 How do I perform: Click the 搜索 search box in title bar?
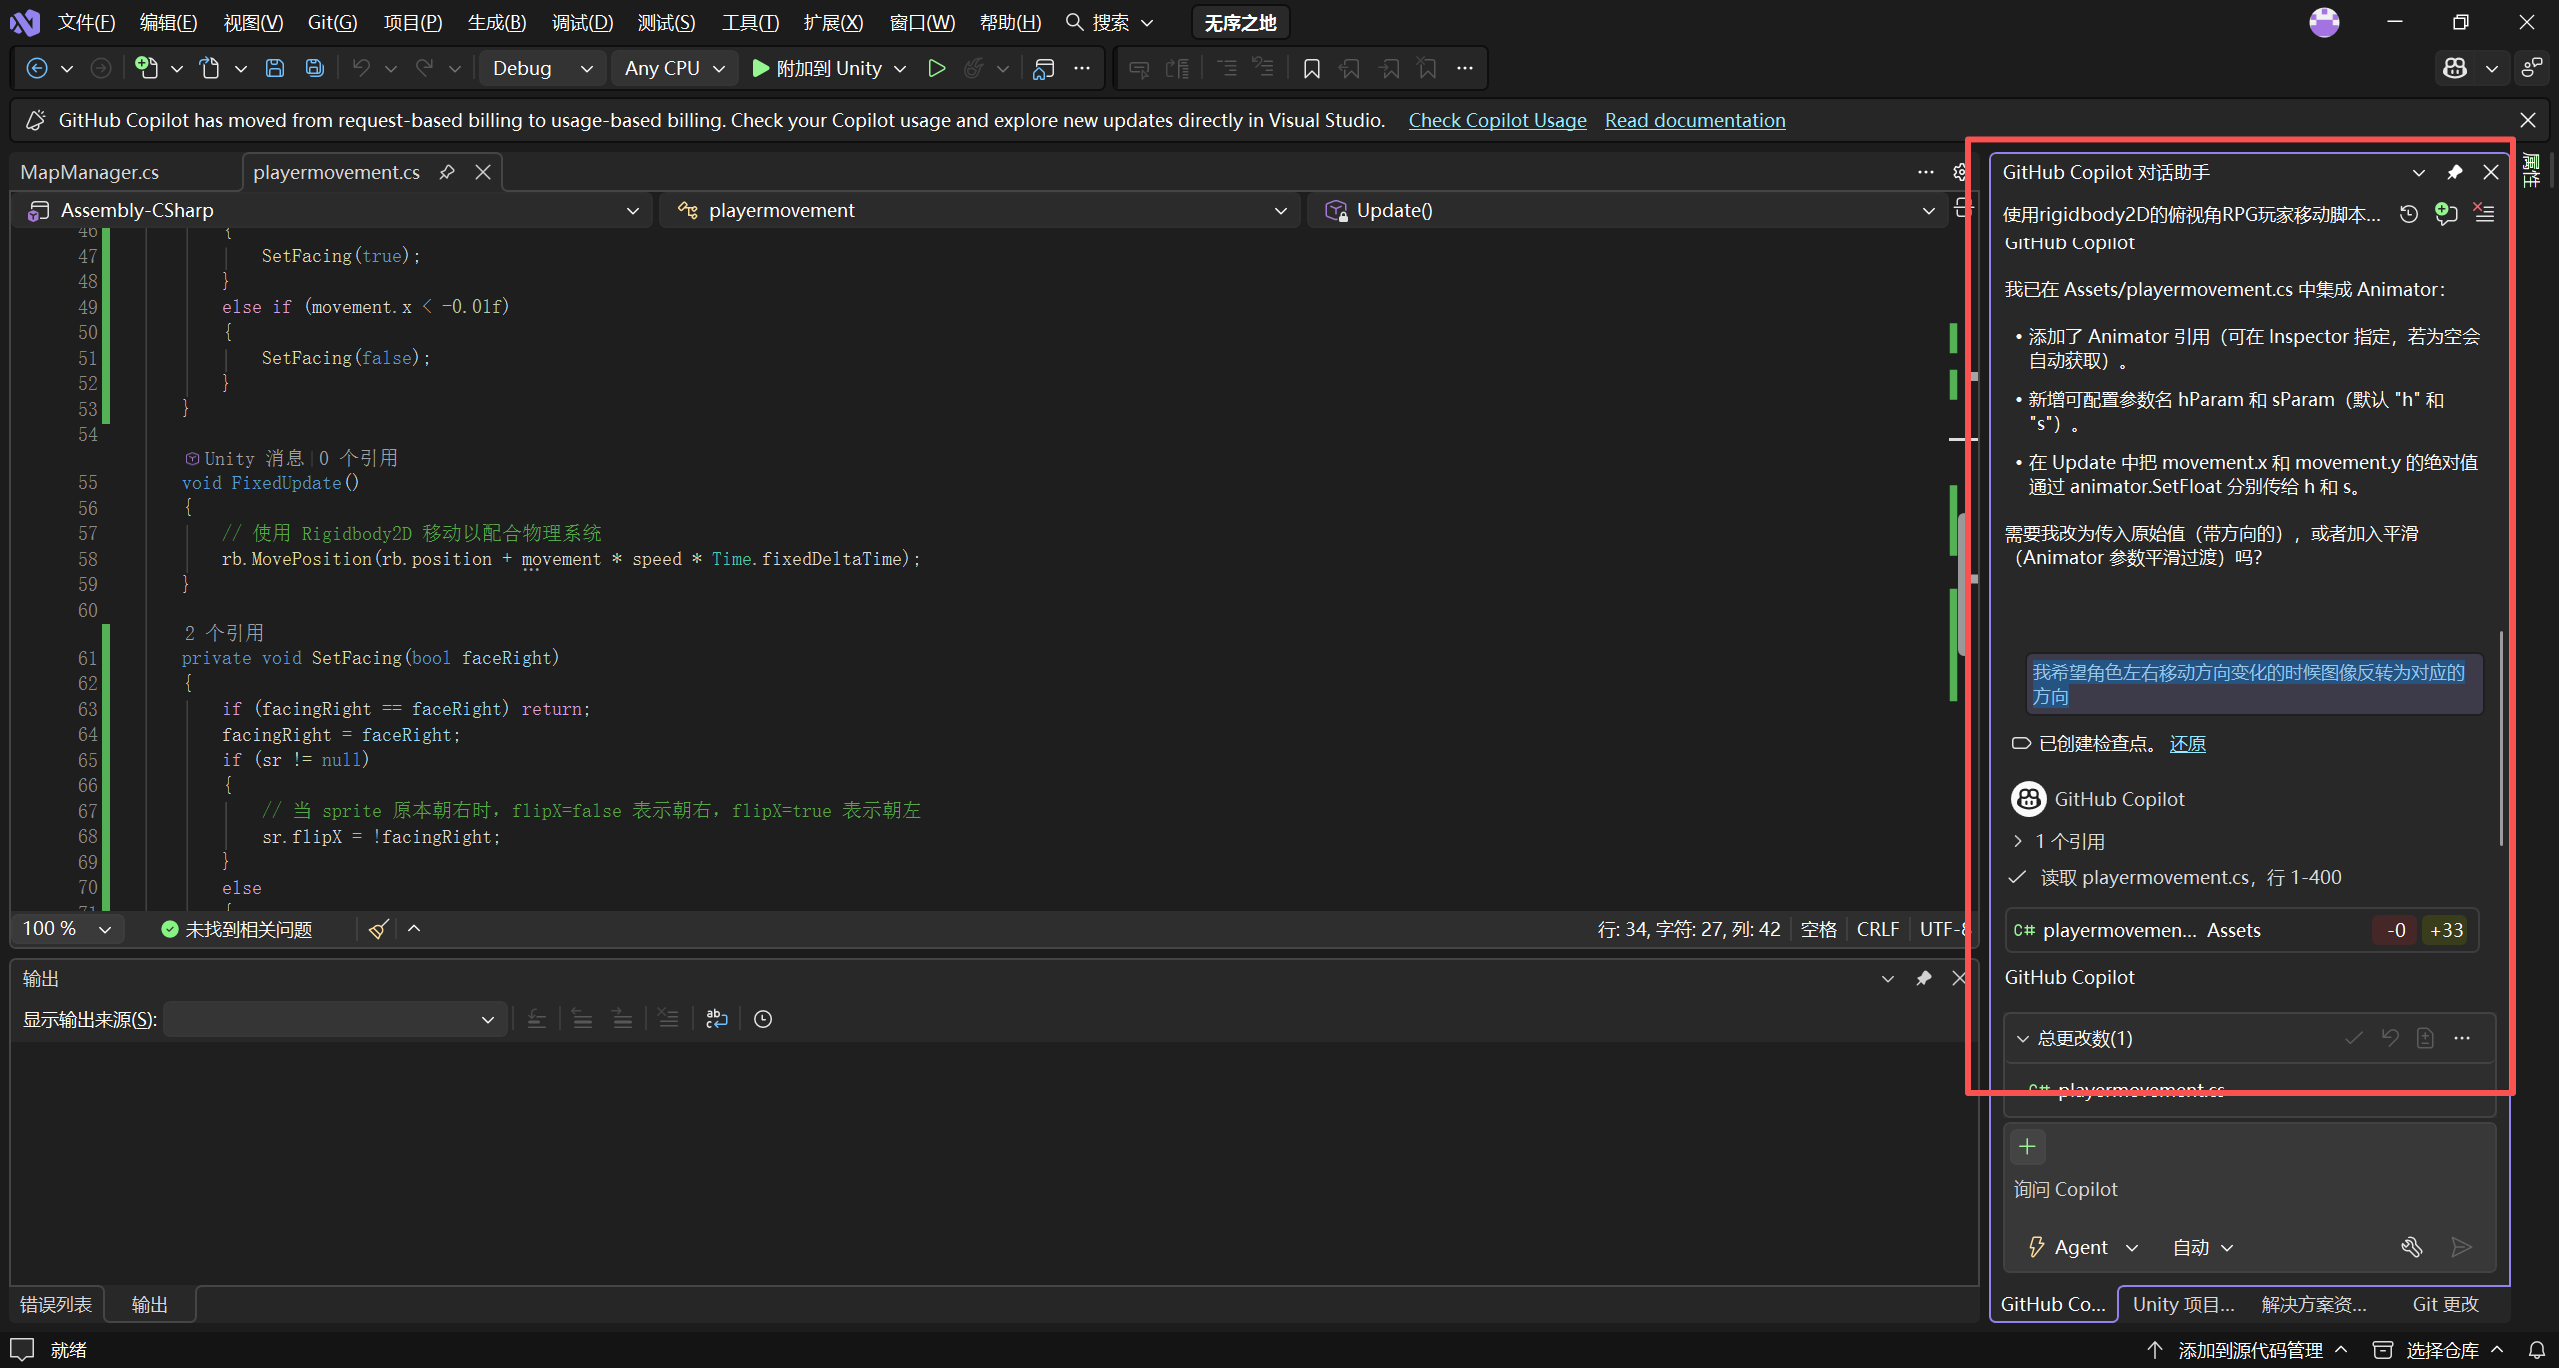point(1110,22)
